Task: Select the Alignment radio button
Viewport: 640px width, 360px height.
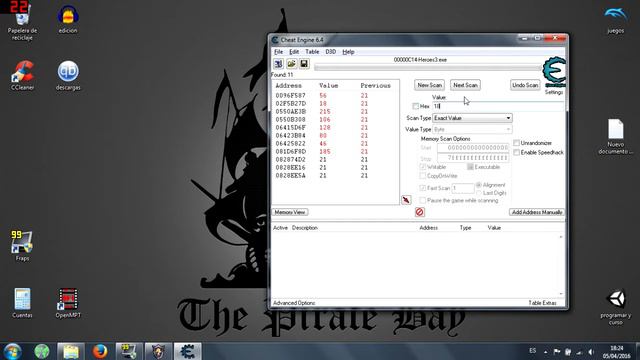Action: 479,185
